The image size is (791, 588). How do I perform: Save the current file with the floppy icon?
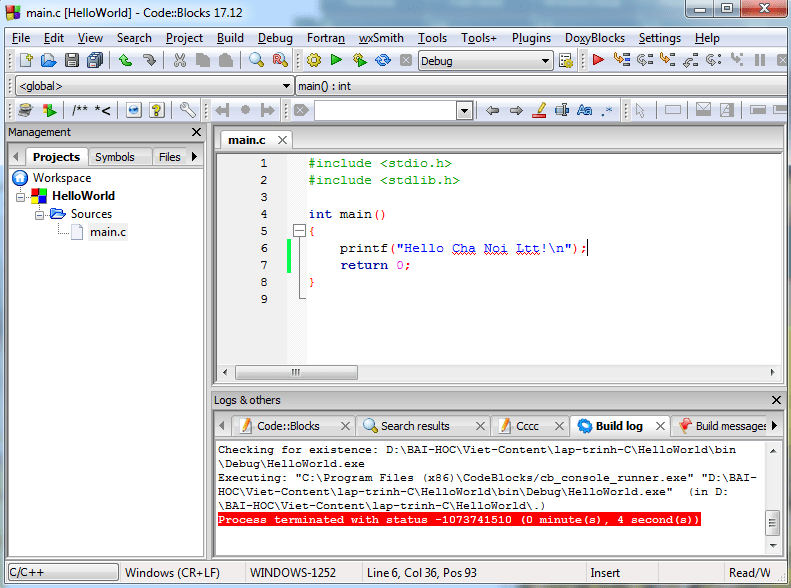click(x=72, y=61)
